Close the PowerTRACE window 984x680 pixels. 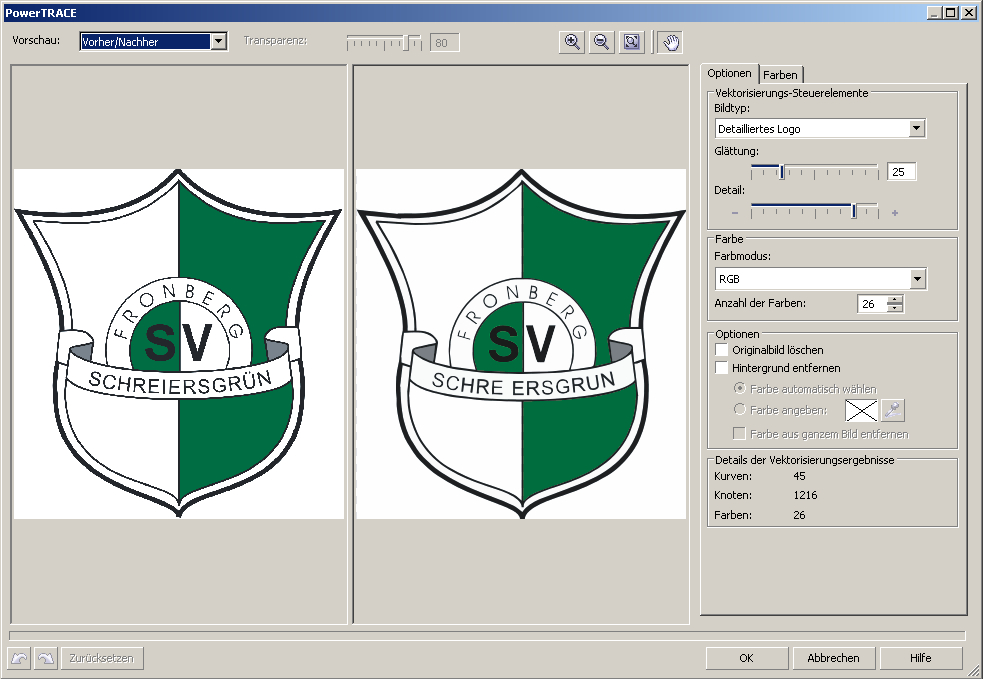pos(969,12)
